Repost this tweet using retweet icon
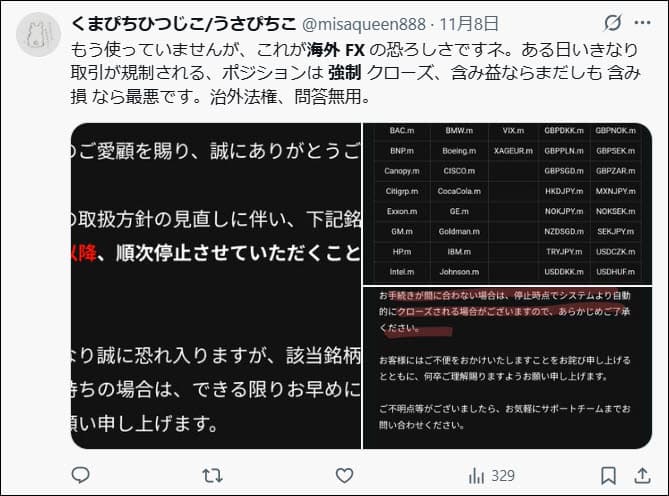Image resolution: width=669 pixels, height=496 pixels. pyautogui.click(x=212, y=475)
